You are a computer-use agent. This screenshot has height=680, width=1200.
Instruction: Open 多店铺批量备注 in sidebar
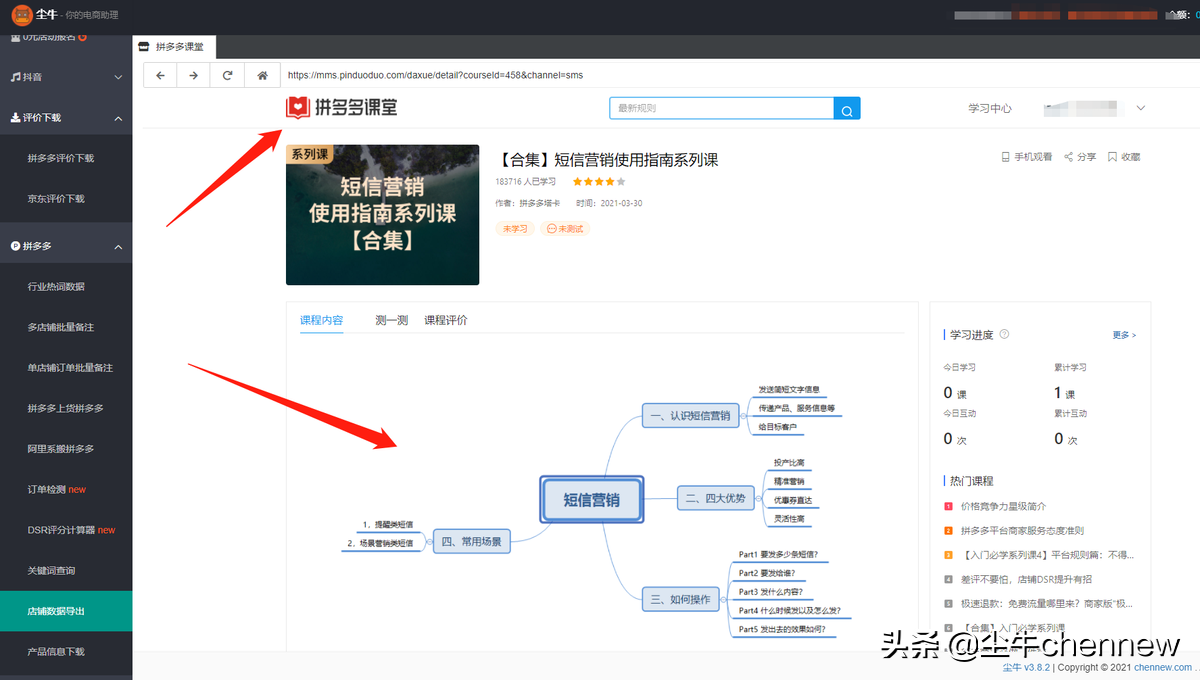tap(61, 327)
